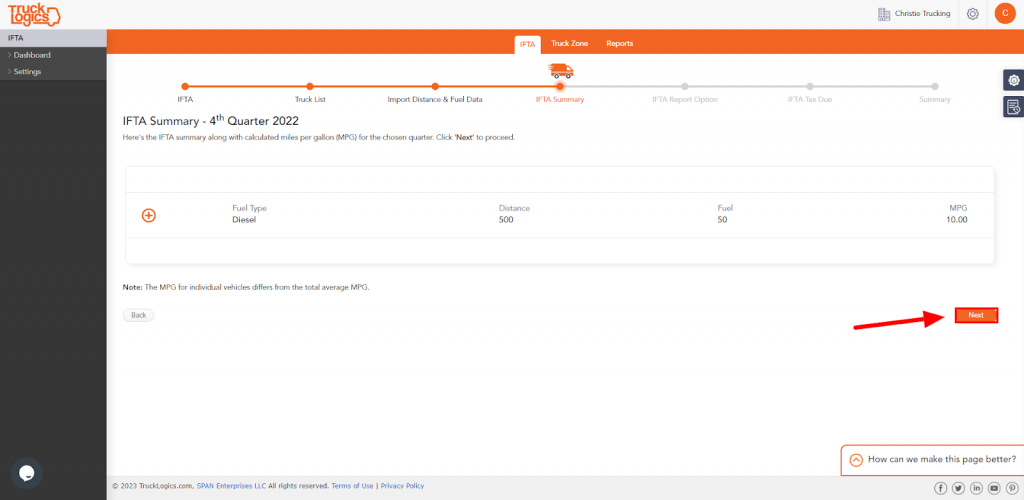Open the Privacy Policy link
The image size is (1024, 500).
tap(402, 486)
